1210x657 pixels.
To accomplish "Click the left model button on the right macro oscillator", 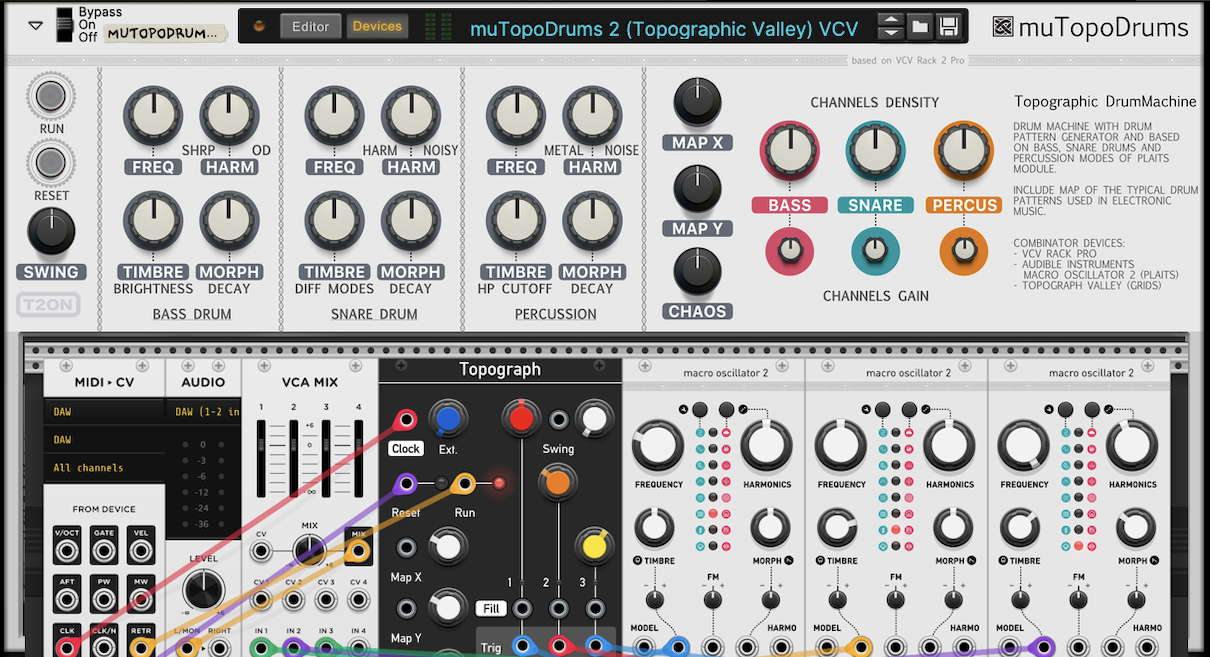I will point(1065,409).
